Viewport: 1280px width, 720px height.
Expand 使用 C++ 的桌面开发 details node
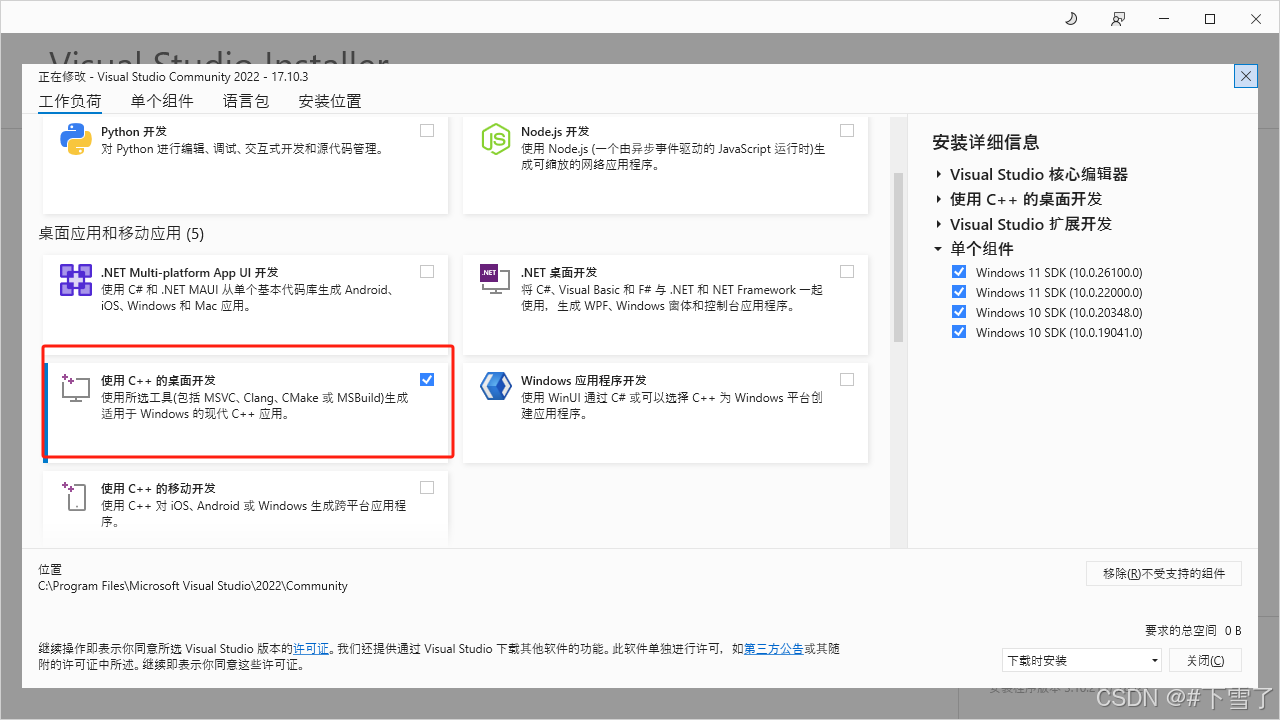click(x=939, y=199)
